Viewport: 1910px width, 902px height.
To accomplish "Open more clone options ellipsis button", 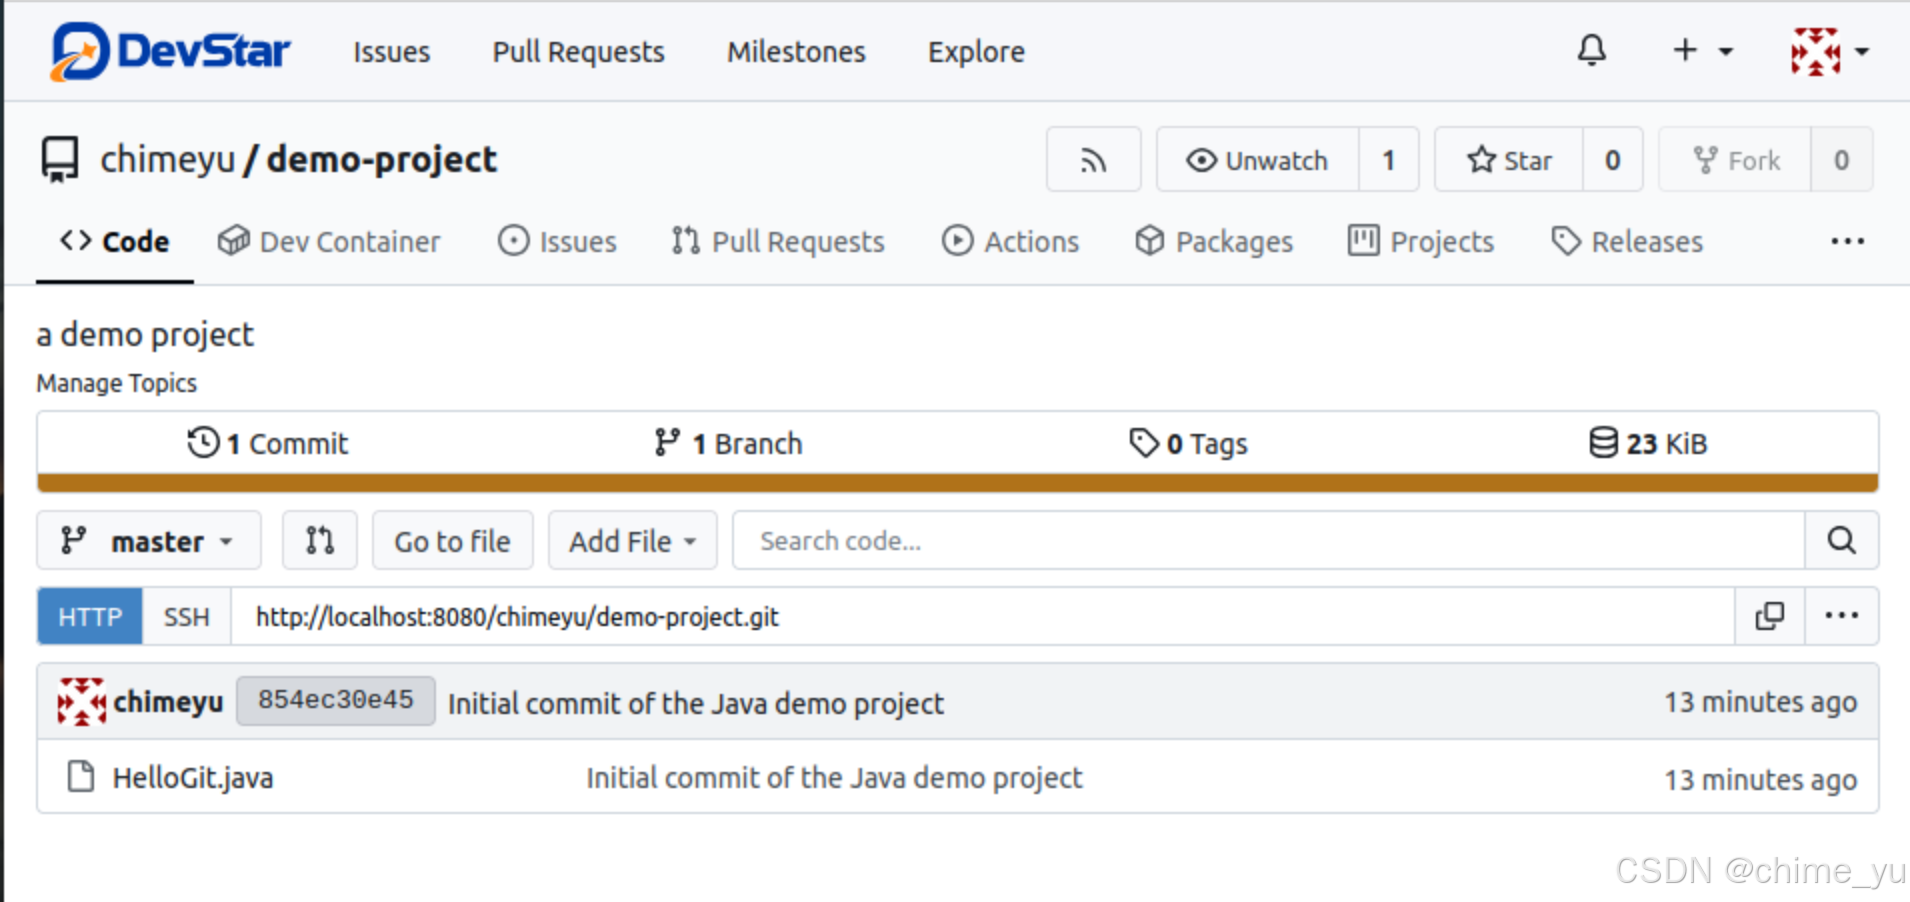I will click(1841, 616).
